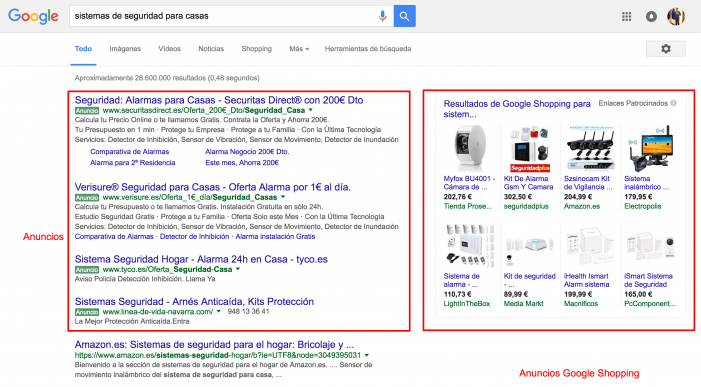
Task: Switch to the Noticias tab
Action: click(x=211, y=49)
